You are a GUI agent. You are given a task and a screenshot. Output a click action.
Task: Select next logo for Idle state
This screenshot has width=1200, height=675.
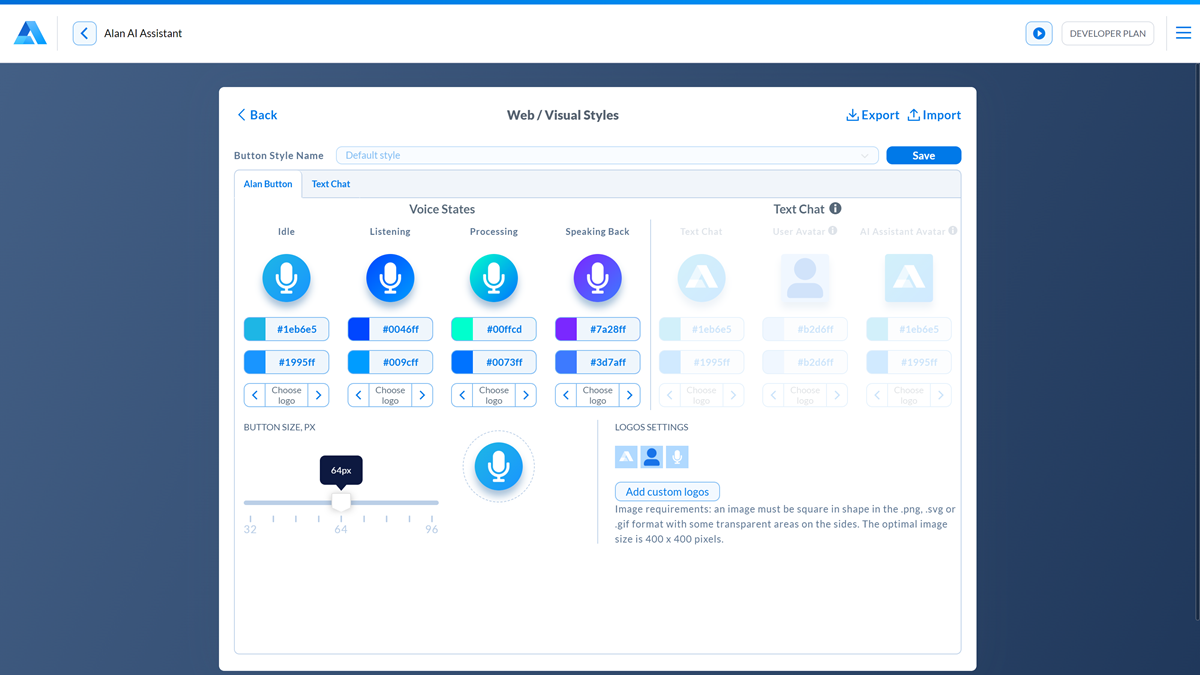click(319, 395)
